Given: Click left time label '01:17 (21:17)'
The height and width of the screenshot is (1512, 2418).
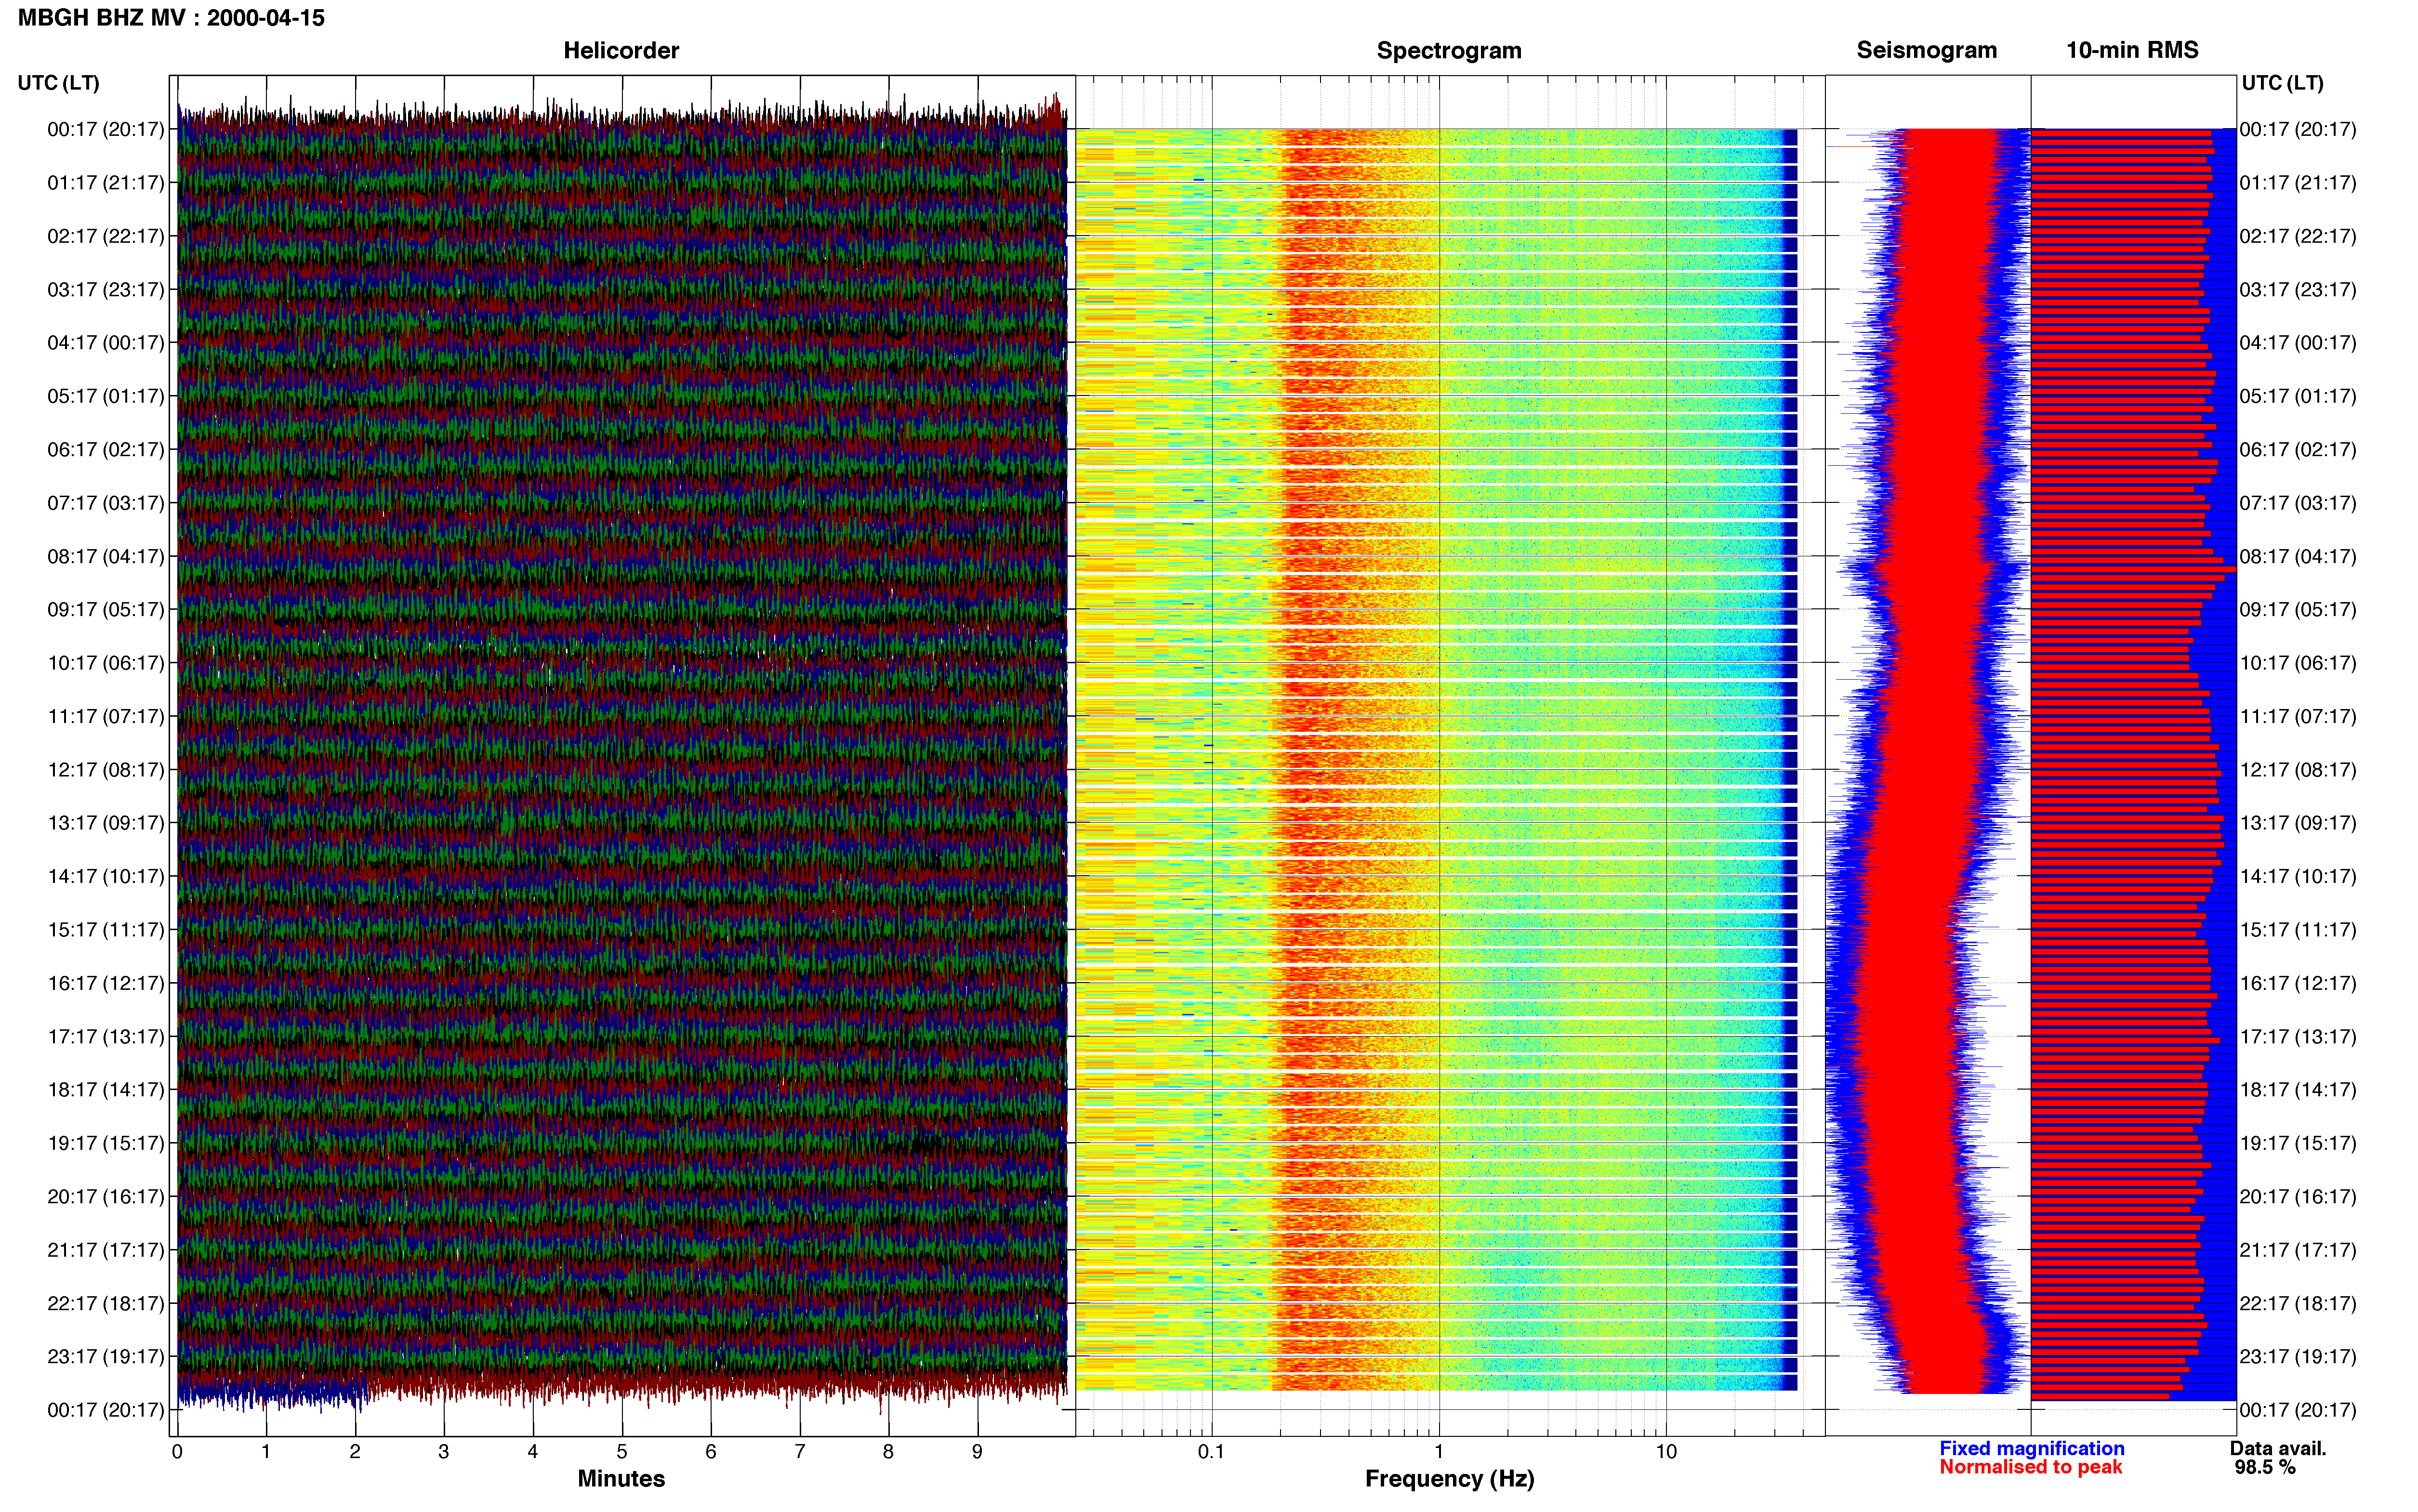Looking at the screenshot, I should [x=106, y=183].
